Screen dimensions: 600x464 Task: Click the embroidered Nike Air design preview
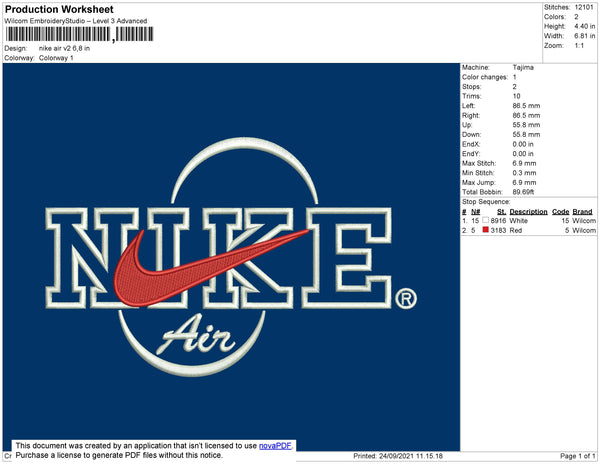point(231,257)
